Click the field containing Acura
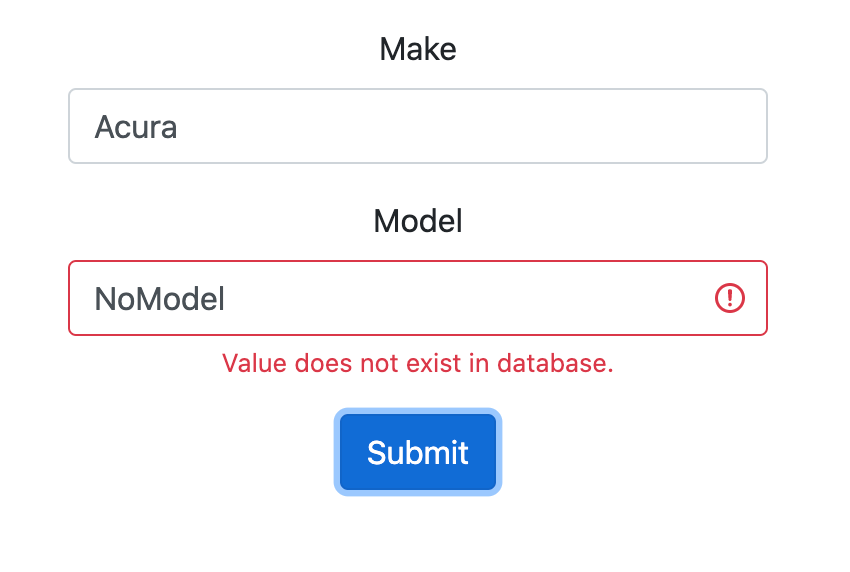Viewport: 850px width, 572px height. (417, 126)
